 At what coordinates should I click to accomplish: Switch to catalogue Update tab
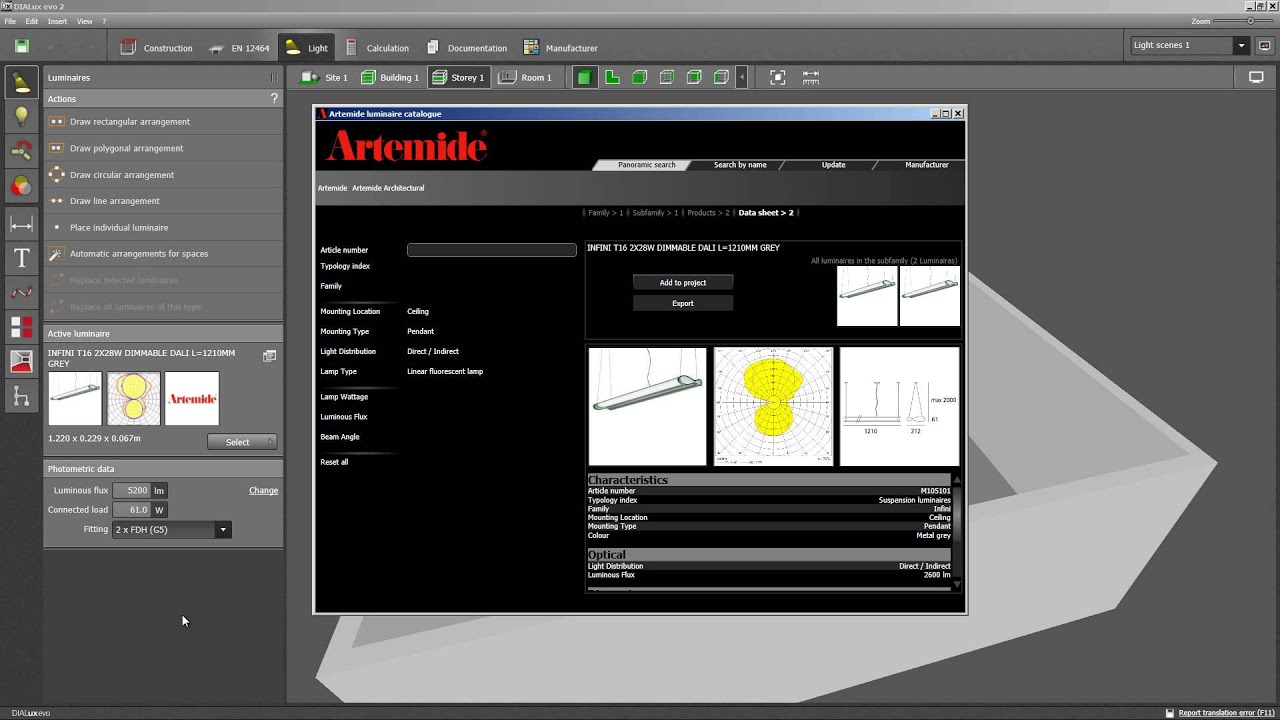[x=833, y=165]
